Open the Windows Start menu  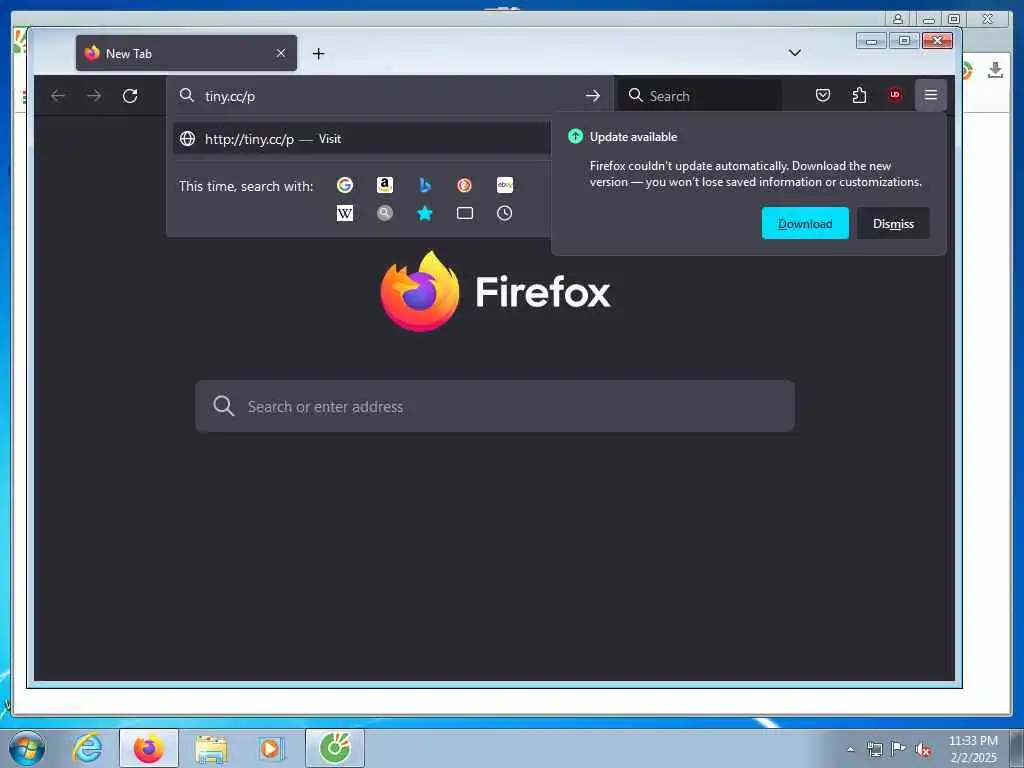tap(27, 748)
